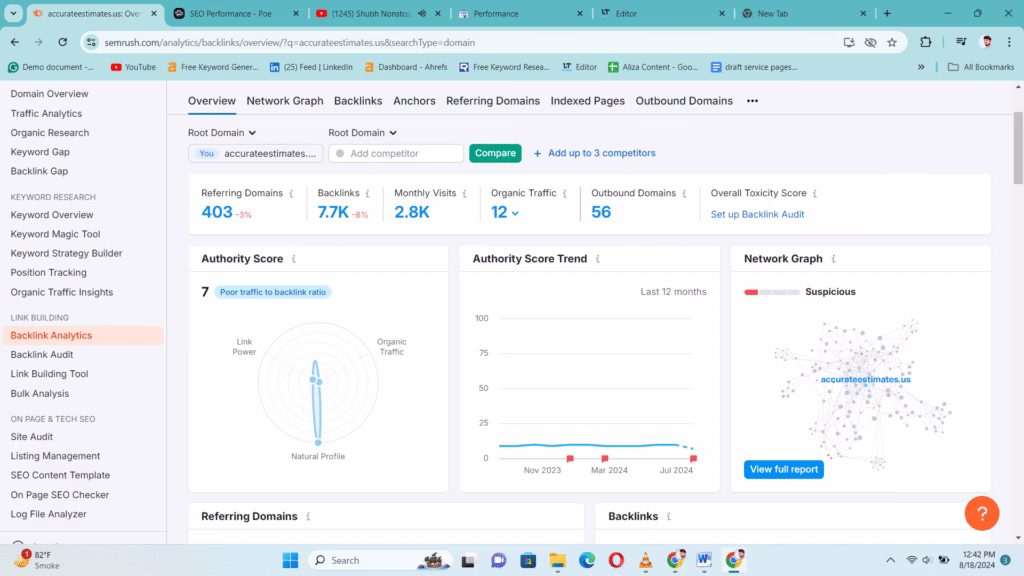Bookmark this page with star icon
Image resolution: width=1024 pixels, height=576 pixels.
tap(892, 42)
